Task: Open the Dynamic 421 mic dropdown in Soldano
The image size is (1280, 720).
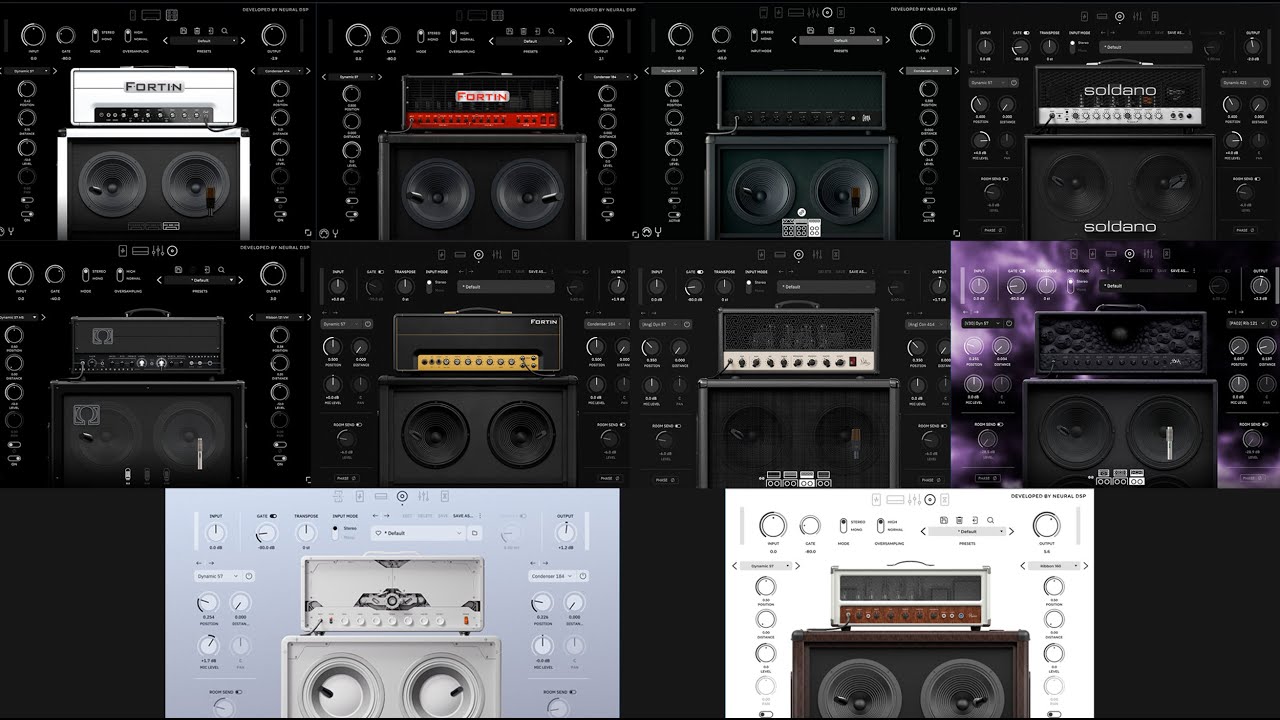Action: [1240, 82]
